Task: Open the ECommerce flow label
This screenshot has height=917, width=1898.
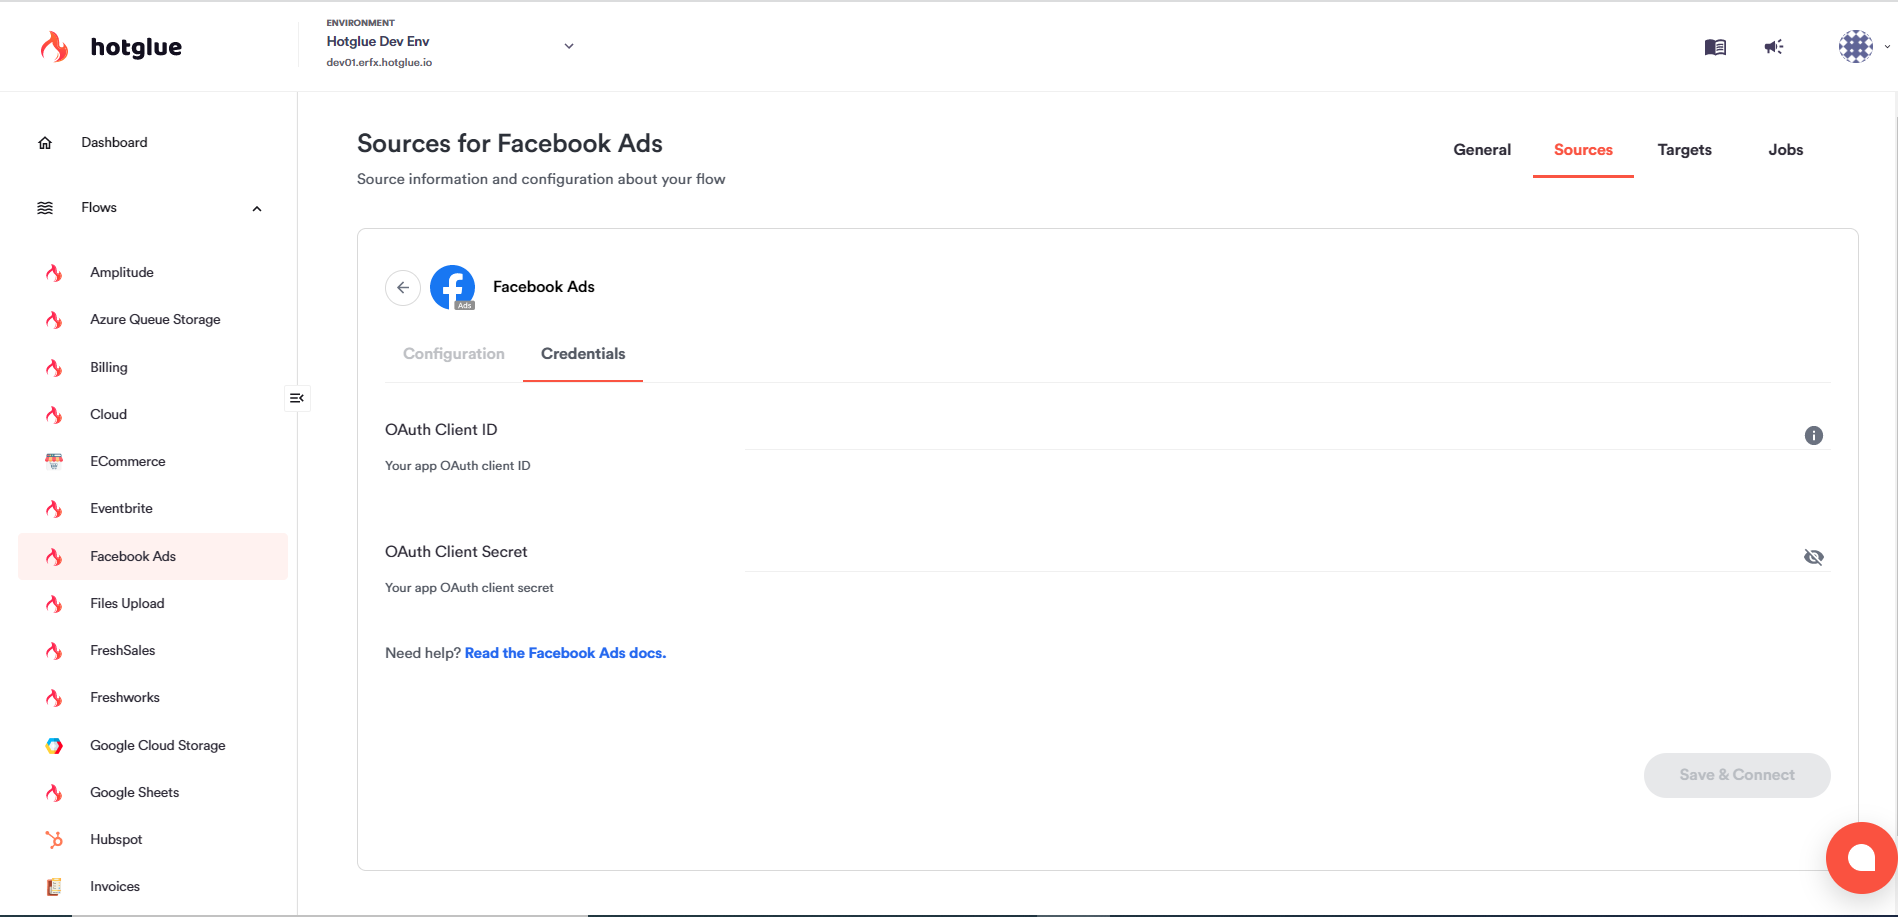Action: (x=128, y=462)
